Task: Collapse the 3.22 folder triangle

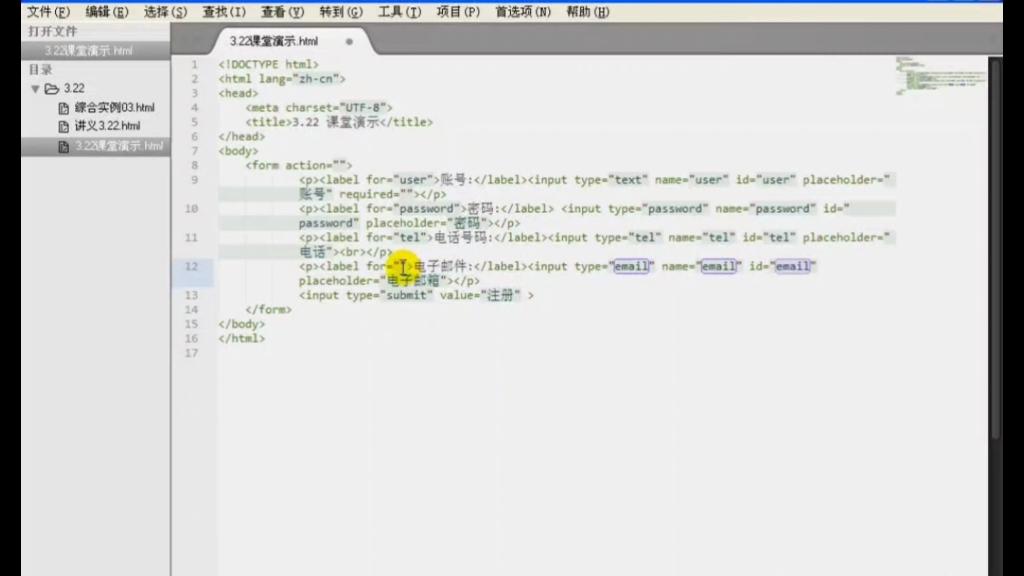Action: click(x=35, y=89)
